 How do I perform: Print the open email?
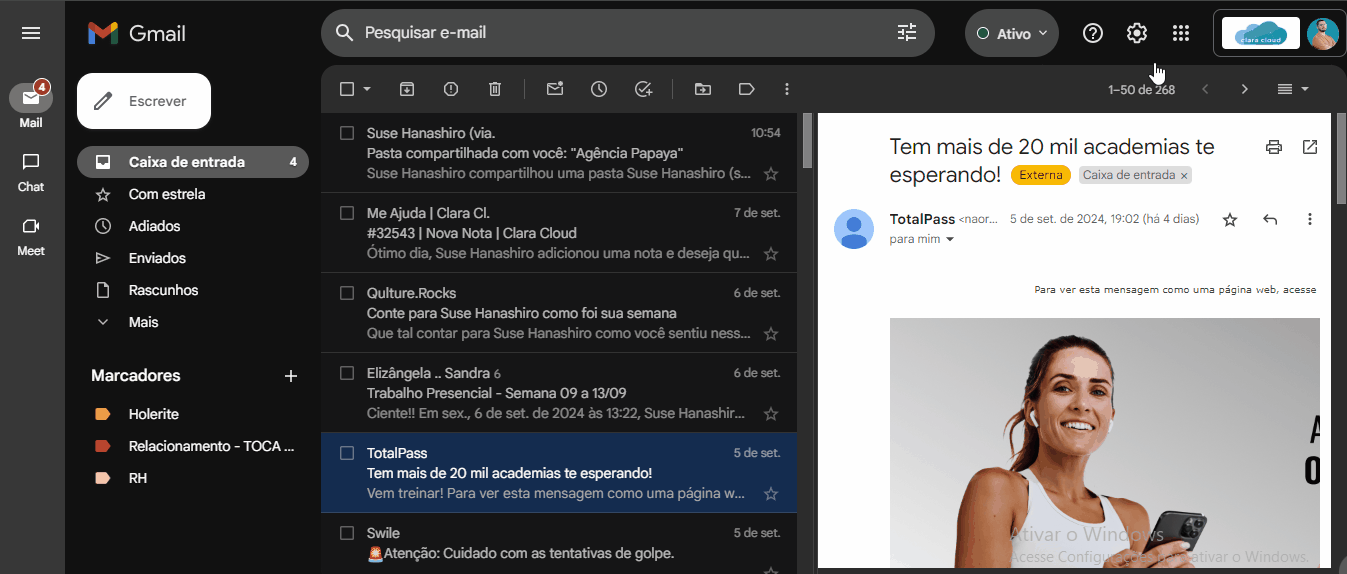click(x=1274, y=147)
